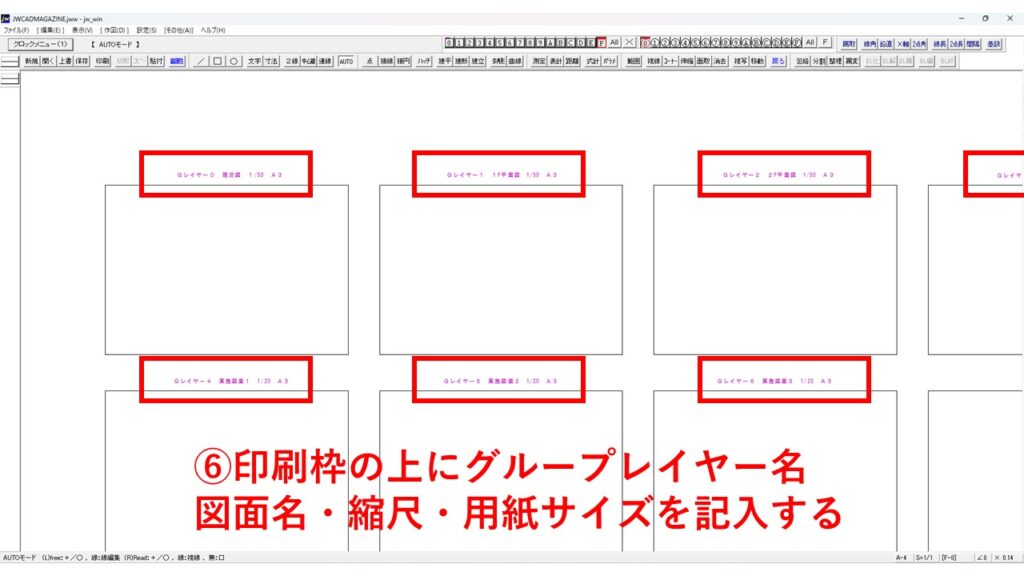Select the 複写 copy tool
The image size is (1024, 576).
pos(740,61)
